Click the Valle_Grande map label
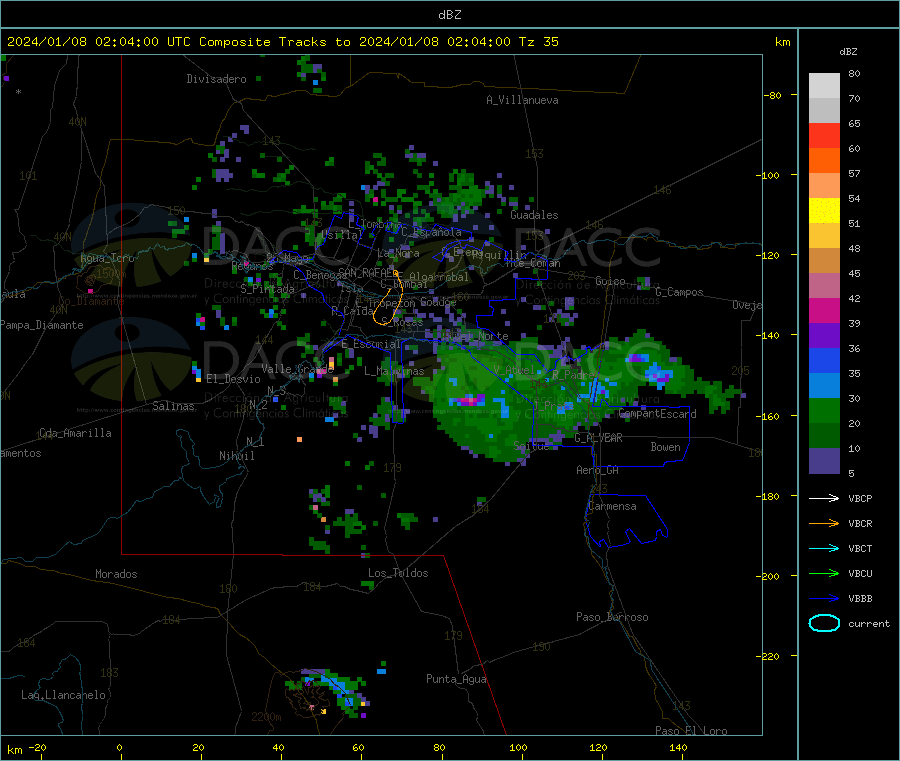Image resolution: width=900 pixels, height=761 pixels. pyautogui.click(x=297, y=368)
